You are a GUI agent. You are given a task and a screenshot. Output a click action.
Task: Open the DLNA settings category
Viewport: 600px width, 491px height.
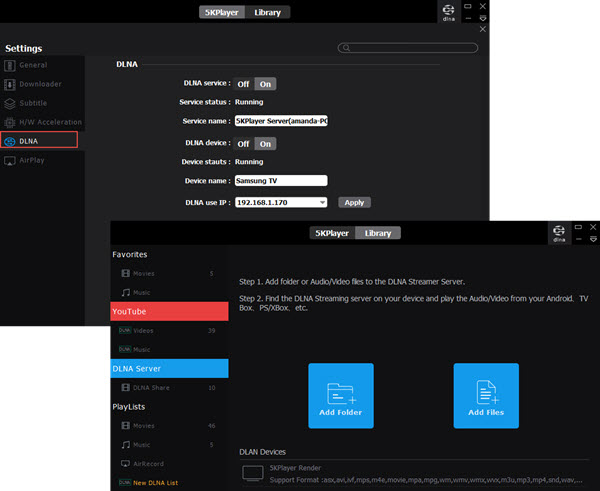pos(39,140)
